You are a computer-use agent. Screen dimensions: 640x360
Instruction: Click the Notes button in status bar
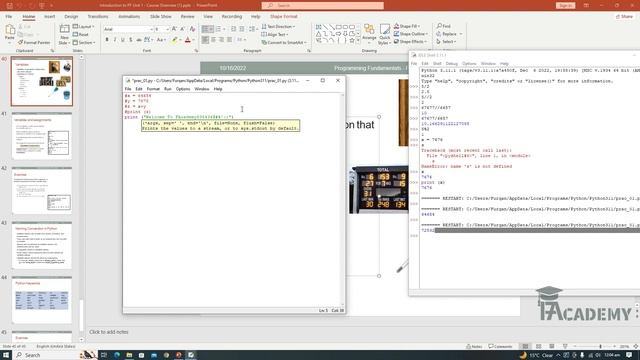(x=474, y=346)
